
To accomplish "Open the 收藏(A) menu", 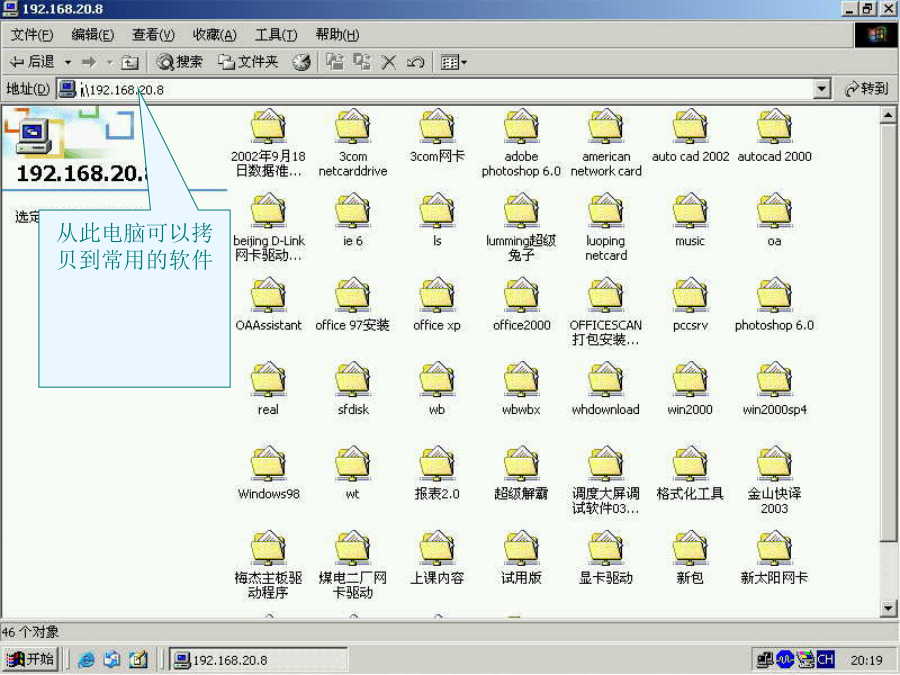I will point(215,35).
